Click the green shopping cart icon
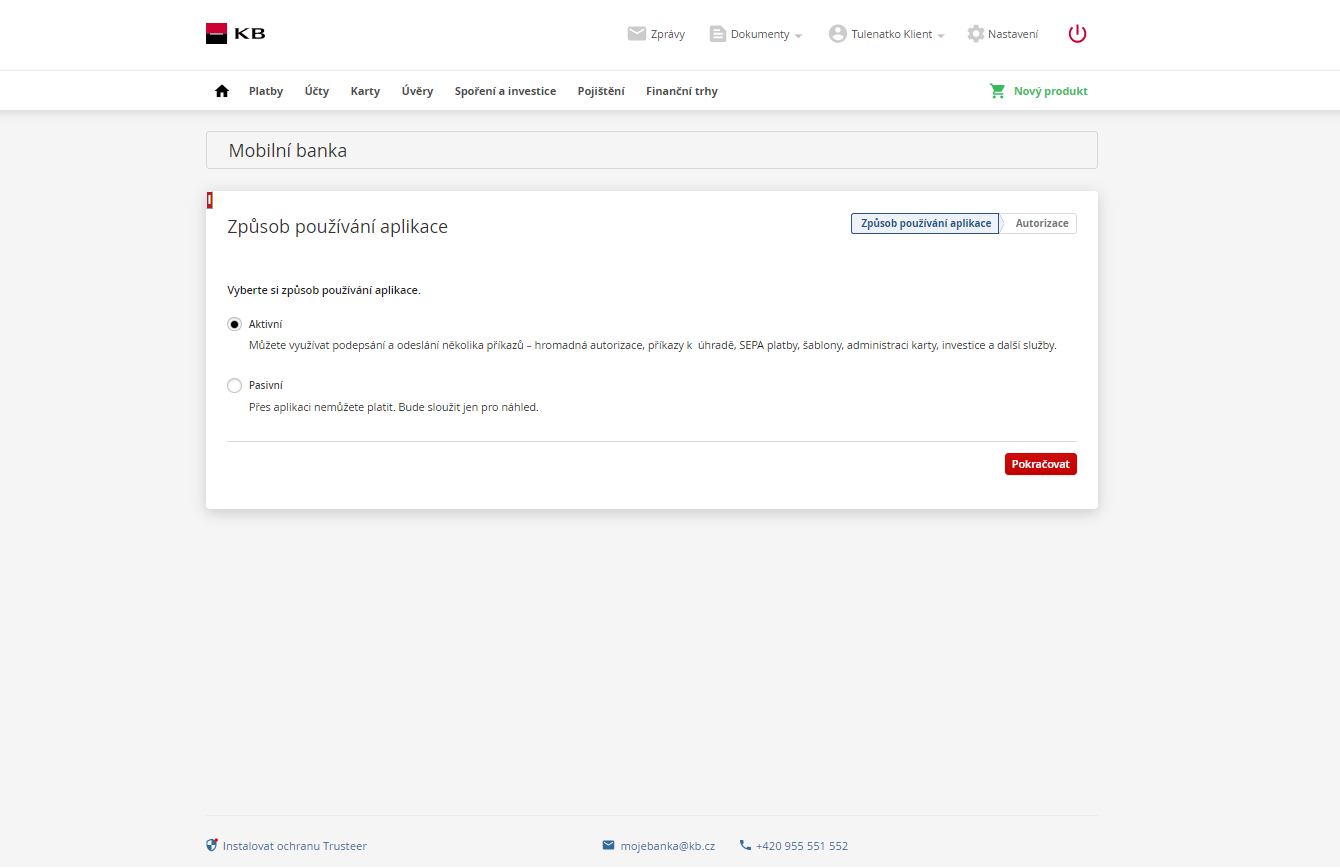The height and width of the screenshot is (868, 1340). click(997, 91)
